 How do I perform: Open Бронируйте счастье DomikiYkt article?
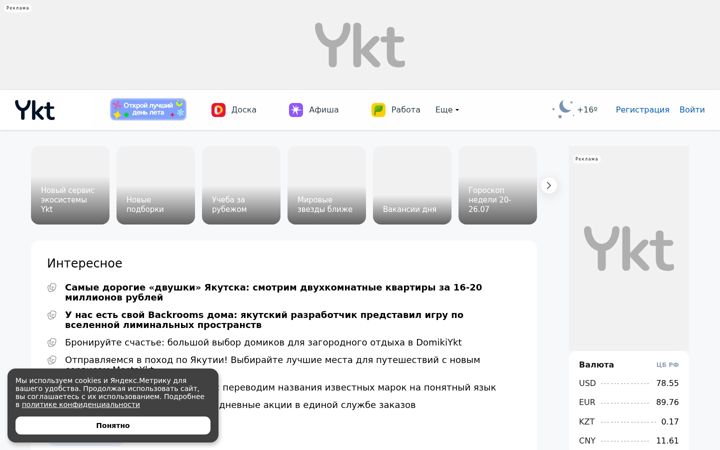pos(263,342)
